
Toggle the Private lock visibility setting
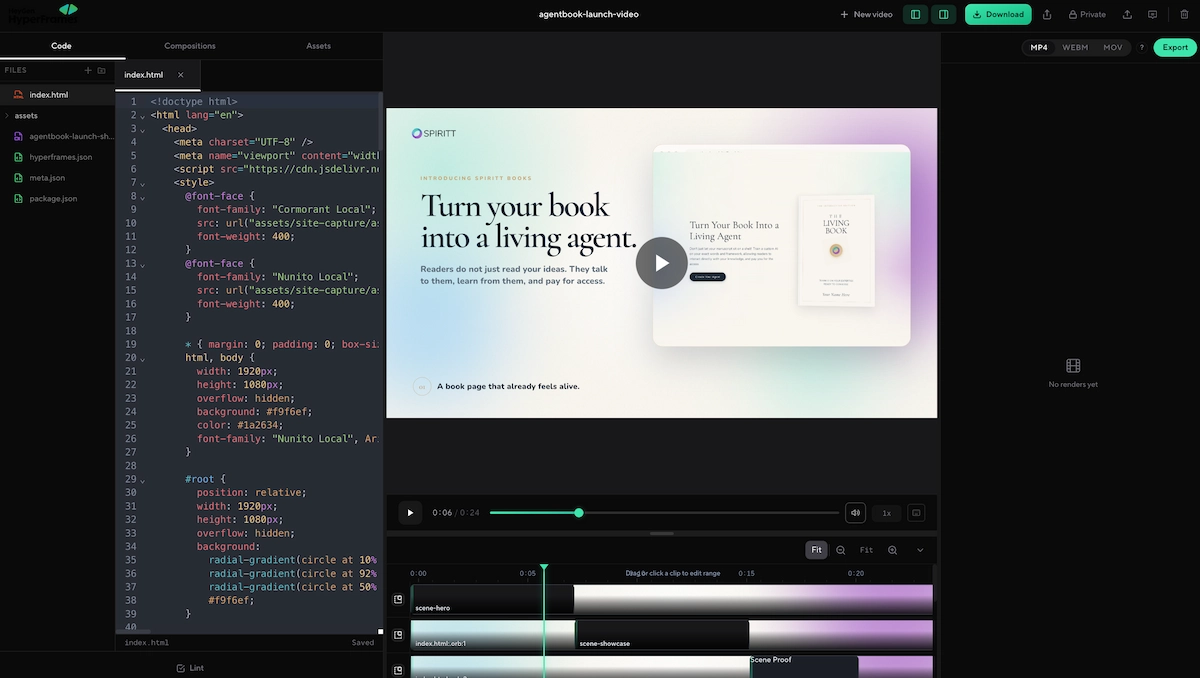point(1087,14)
